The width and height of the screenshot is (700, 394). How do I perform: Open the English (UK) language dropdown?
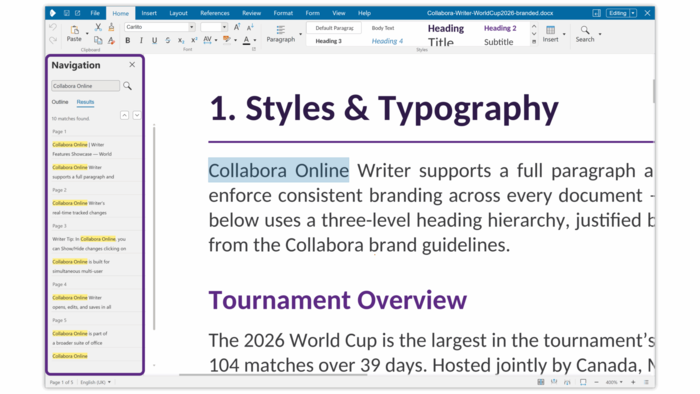(x=96, y=382)
